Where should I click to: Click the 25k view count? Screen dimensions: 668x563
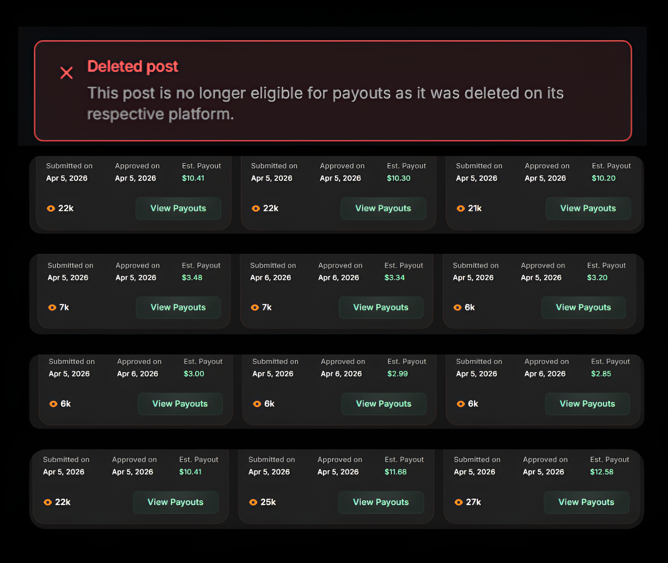268,502
